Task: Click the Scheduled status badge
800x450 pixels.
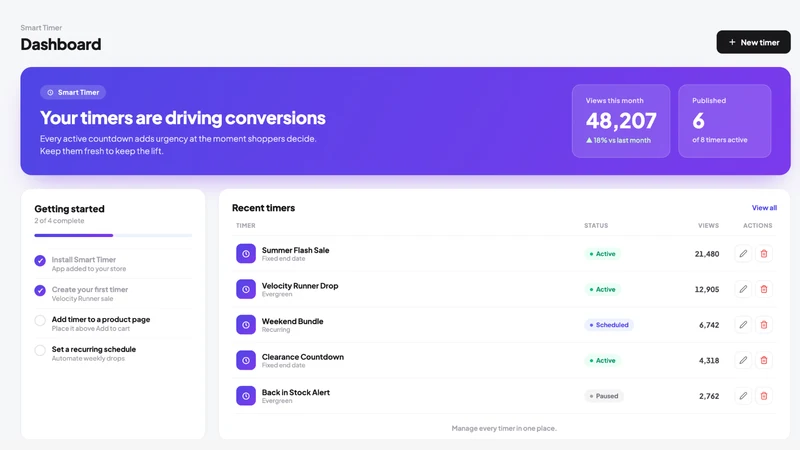Action: point(609,324)
